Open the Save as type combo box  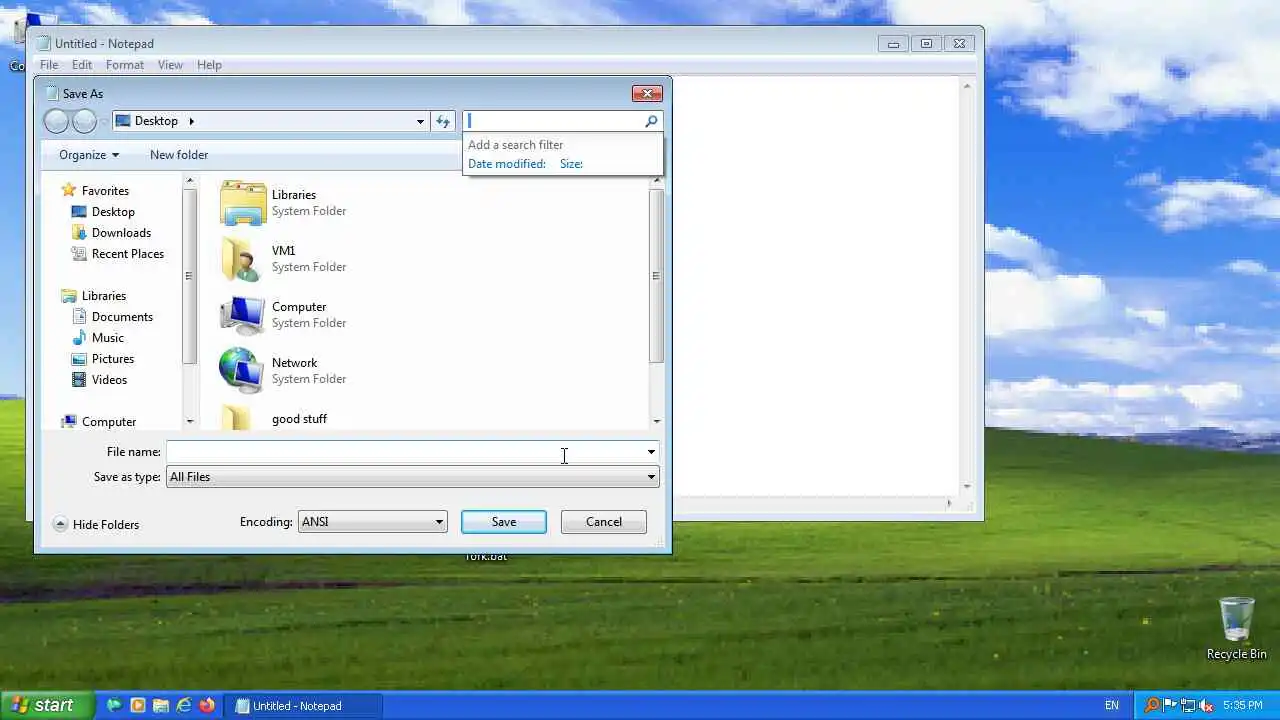click(x=412, y=477)
